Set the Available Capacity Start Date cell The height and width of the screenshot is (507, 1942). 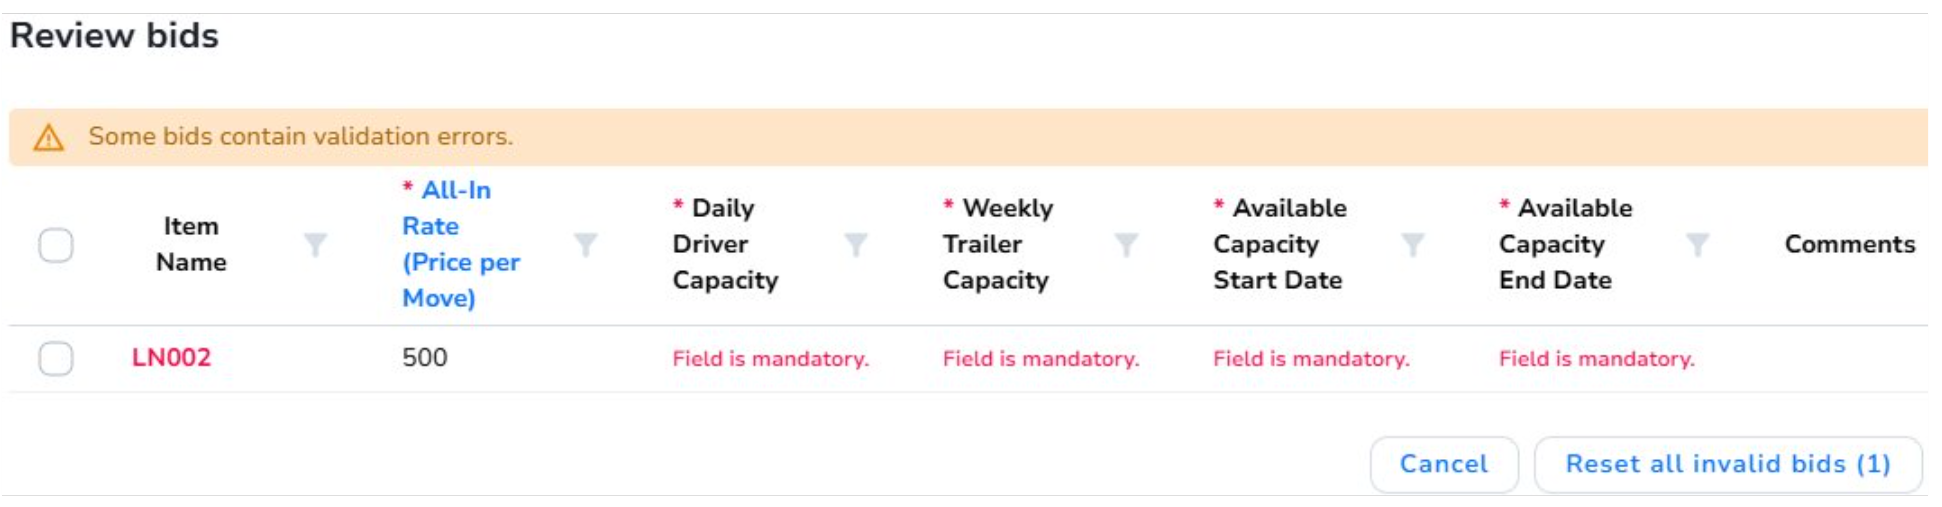[x=1311, y=359]
